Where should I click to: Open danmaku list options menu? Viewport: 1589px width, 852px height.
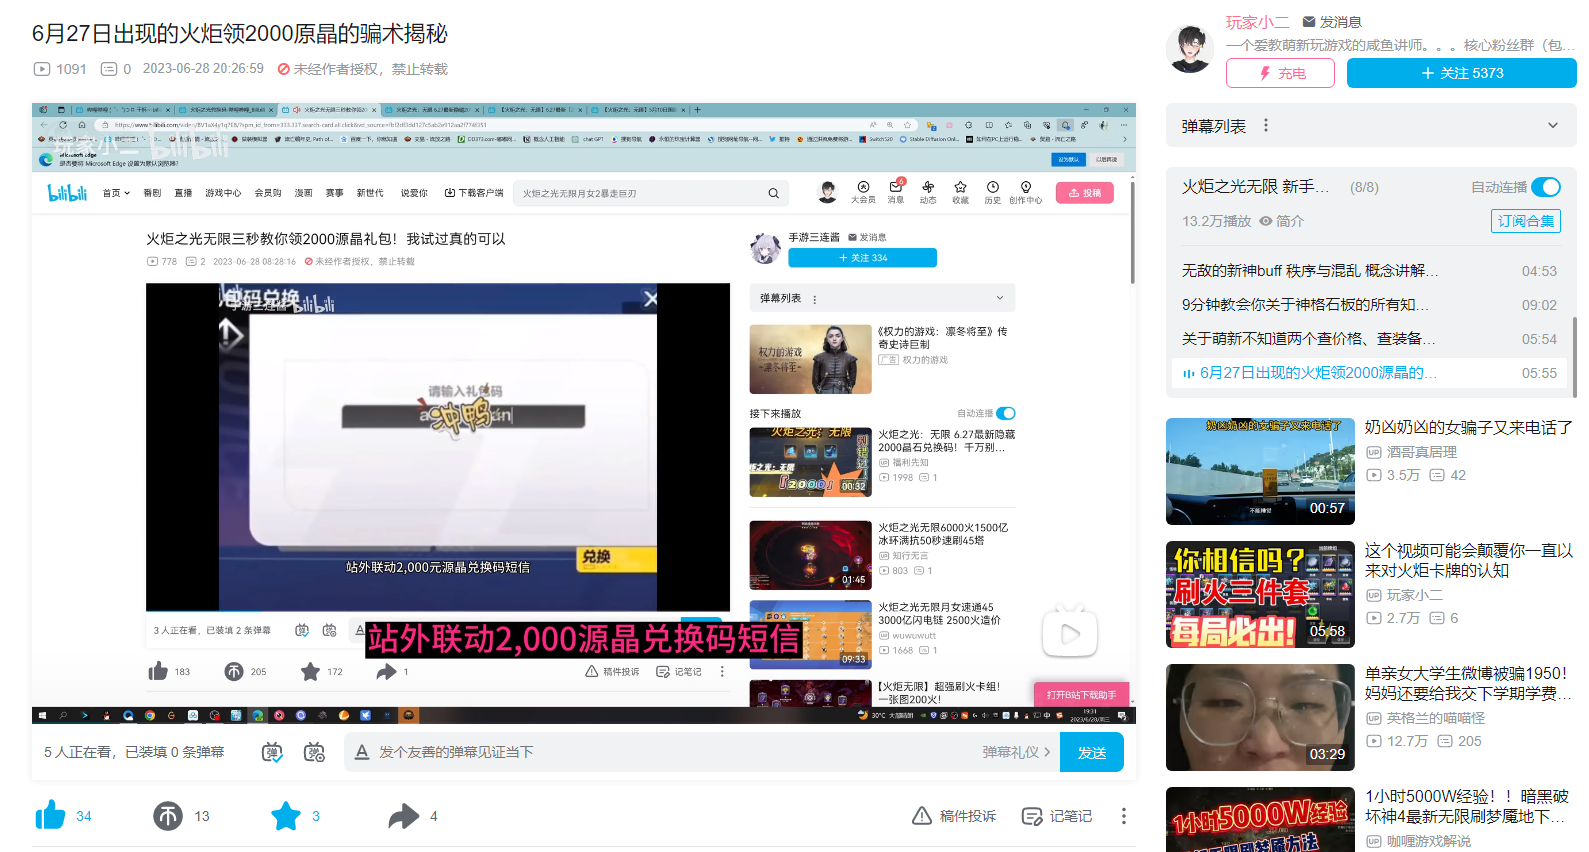(x=1266, y=126)
